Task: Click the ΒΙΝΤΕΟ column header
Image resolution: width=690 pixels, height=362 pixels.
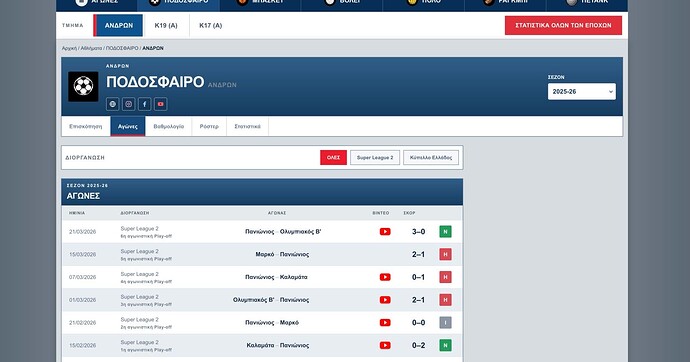Action: [381, 213]
